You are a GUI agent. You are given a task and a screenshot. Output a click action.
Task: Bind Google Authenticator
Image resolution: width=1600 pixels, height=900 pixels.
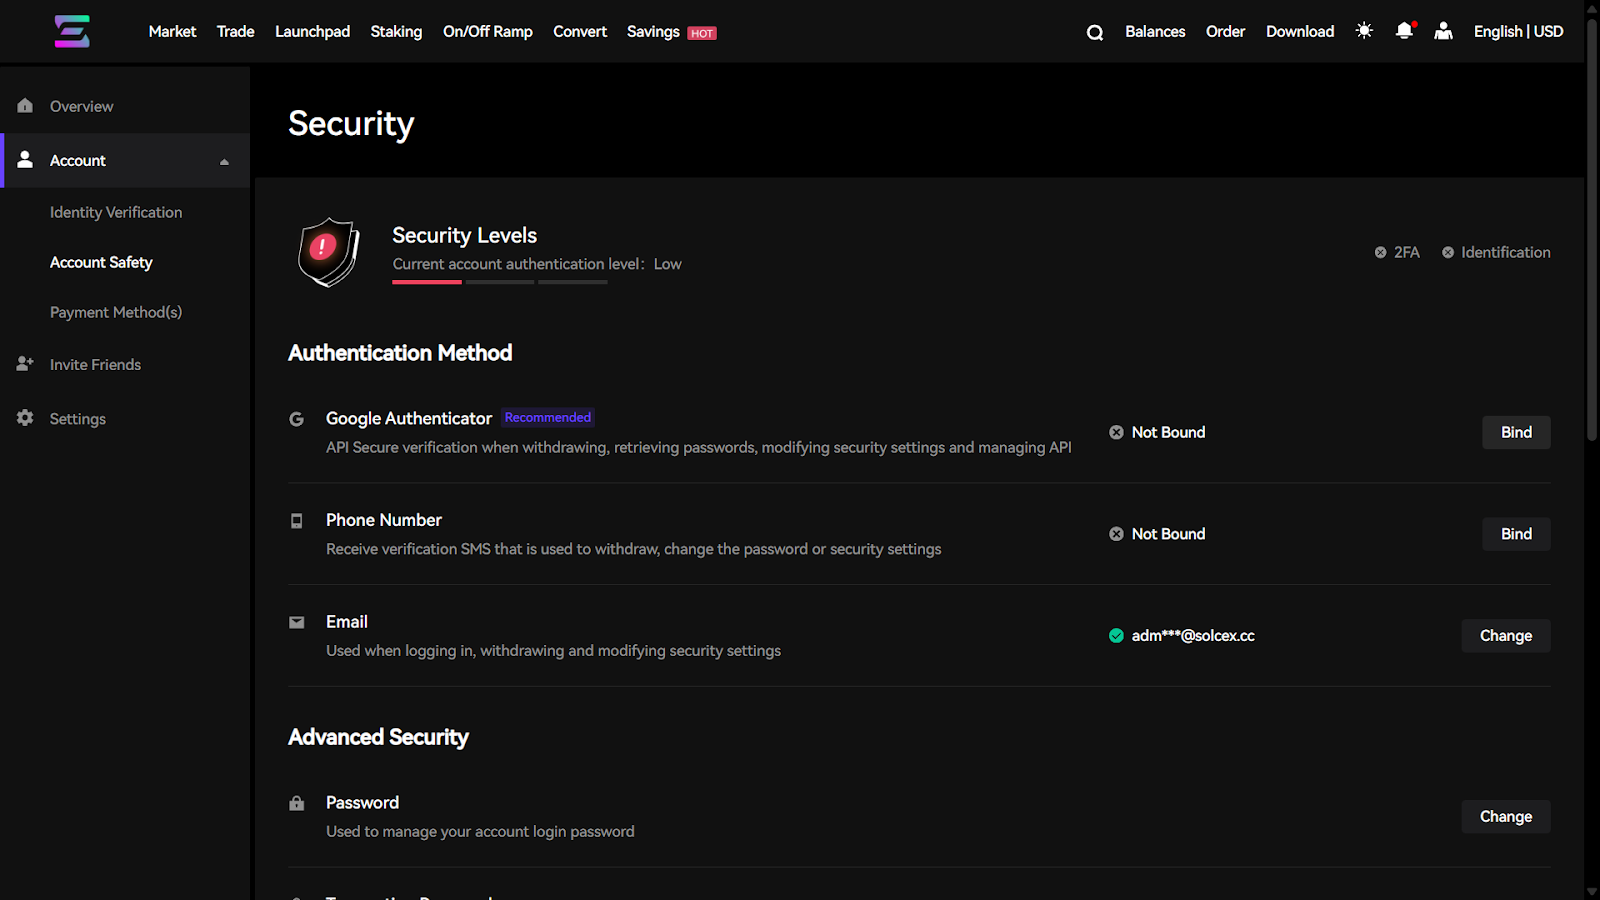(x=1515, y=432)
